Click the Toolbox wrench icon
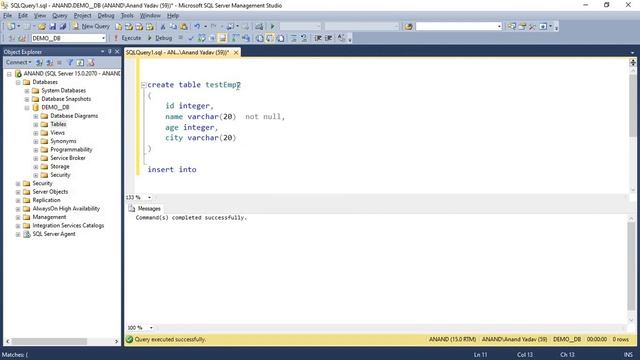This screenshot has width=640, height=360. pos(532,27)
